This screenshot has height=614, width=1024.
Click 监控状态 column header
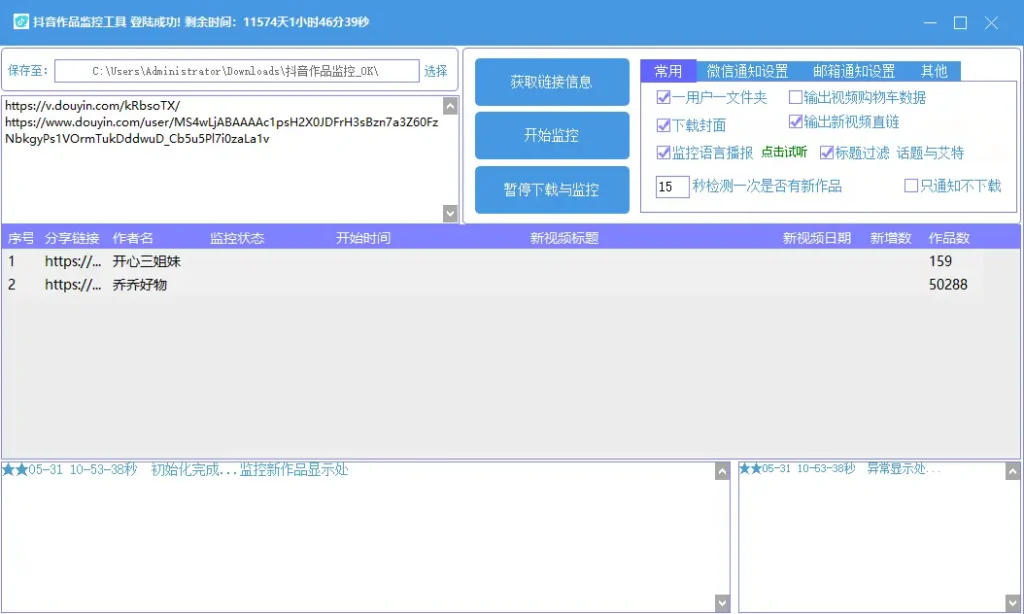pos(237,238)
